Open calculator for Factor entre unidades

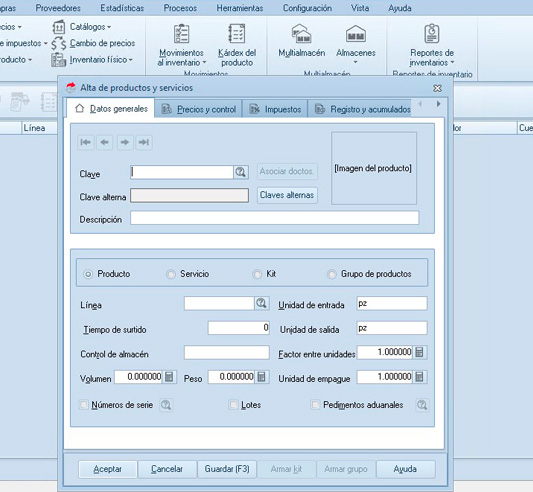click(x=420, y=352)
